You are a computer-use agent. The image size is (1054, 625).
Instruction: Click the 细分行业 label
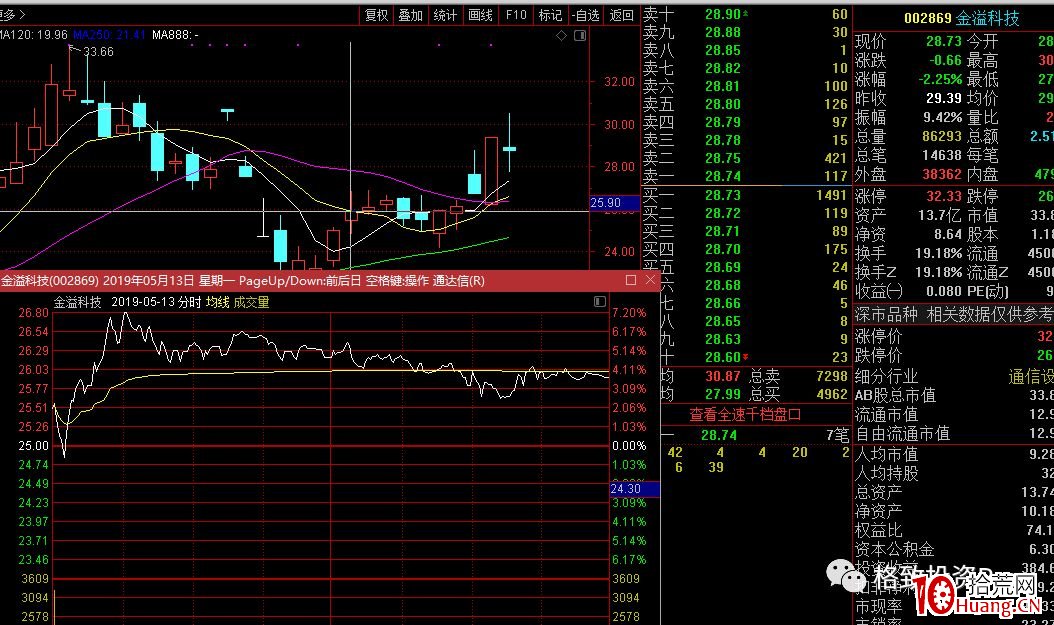click(x=887, y=376)
